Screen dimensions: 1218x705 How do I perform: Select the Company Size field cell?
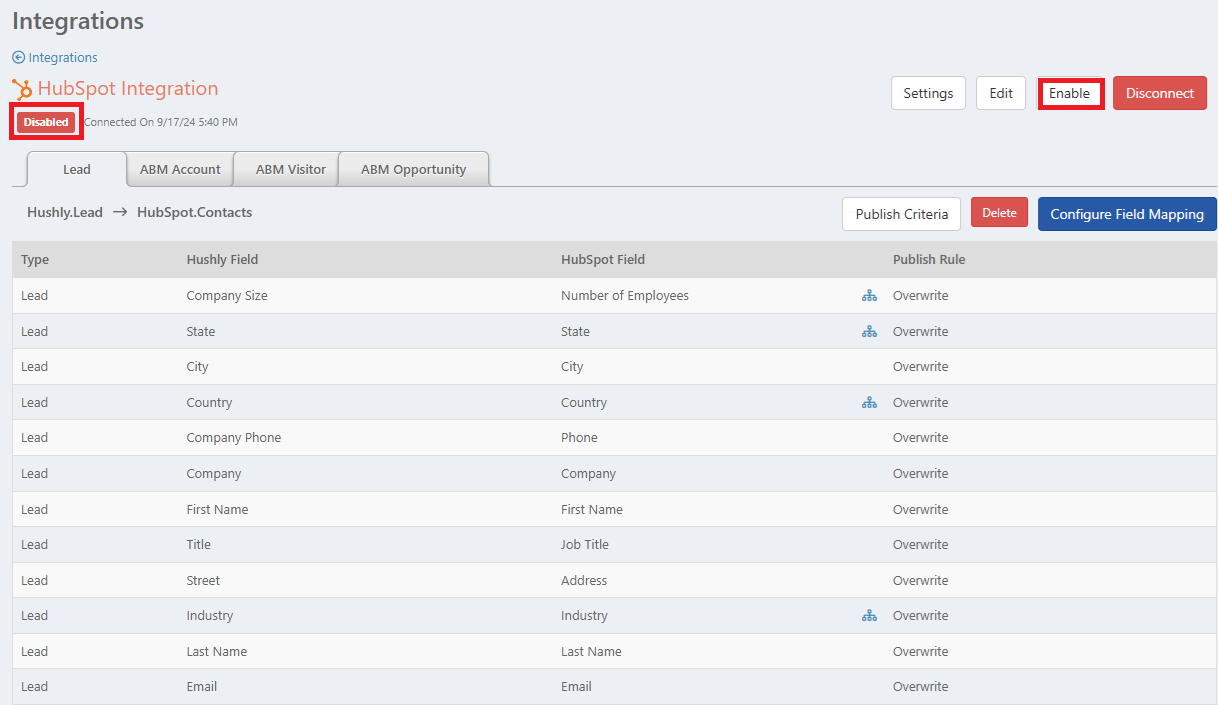[x=227, y=296]
